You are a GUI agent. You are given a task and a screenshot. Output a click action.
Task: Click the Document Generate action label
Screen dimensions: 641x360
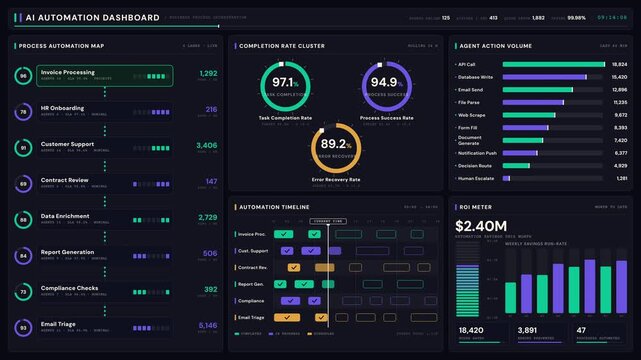click(x=469, y=141)
